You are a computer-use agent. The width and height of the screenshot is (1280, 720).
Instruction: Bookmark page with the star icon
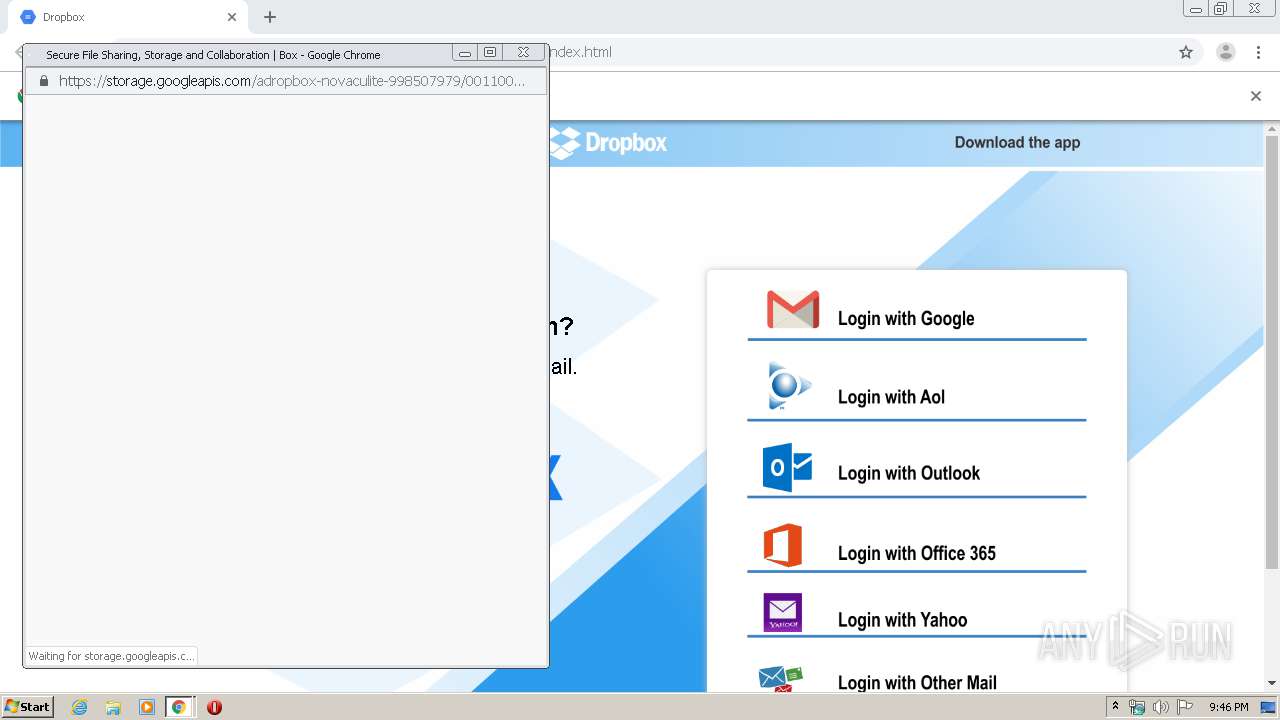[x=1186, y=52]
